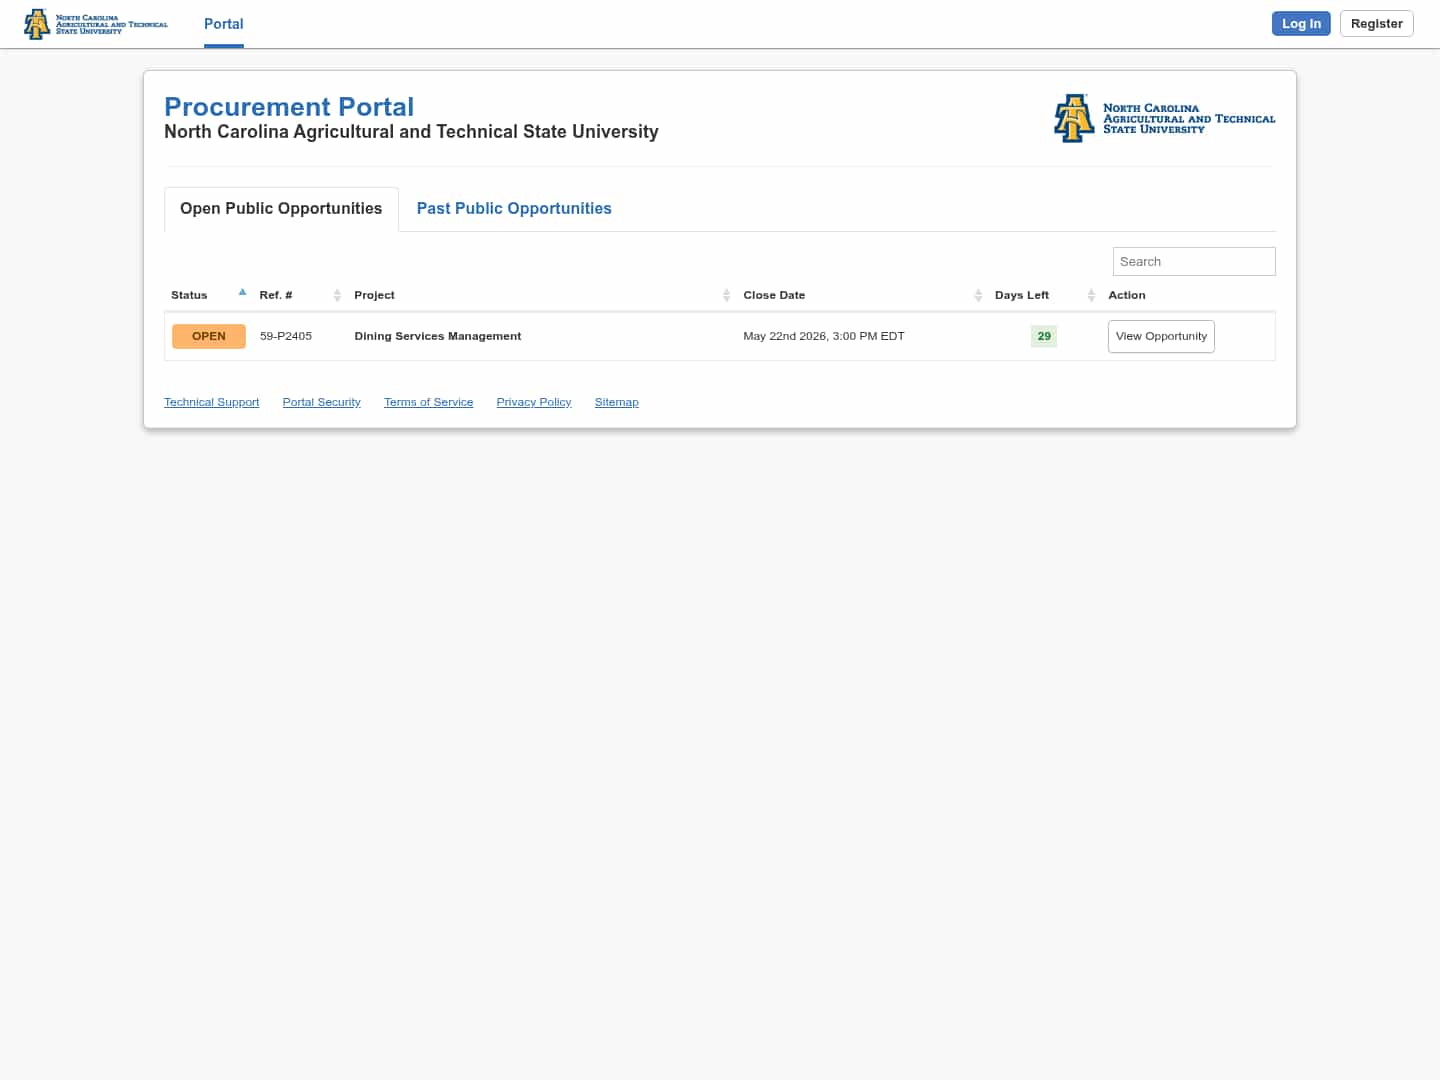Switch to the Past Public Opportunities tab
This screenshot has width=1440, height=1080.
point(513,208)
